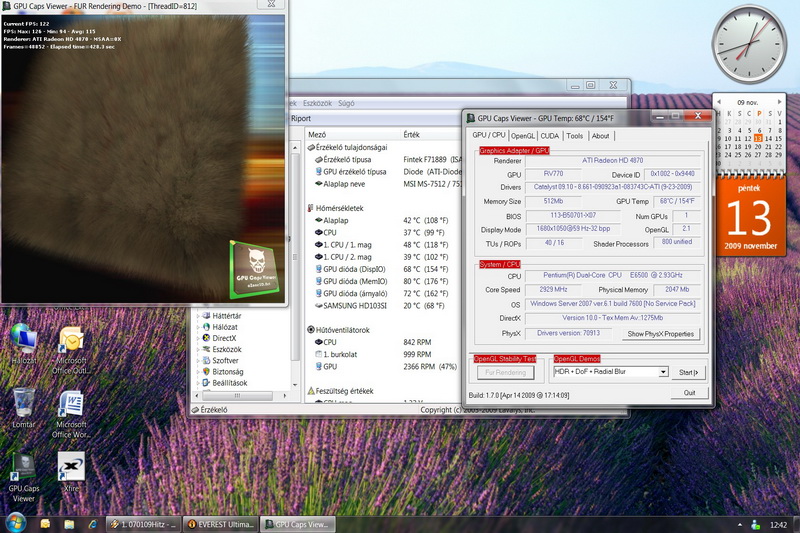Expand the Háttértár node in EVEREST tree

tap(198, 316)
